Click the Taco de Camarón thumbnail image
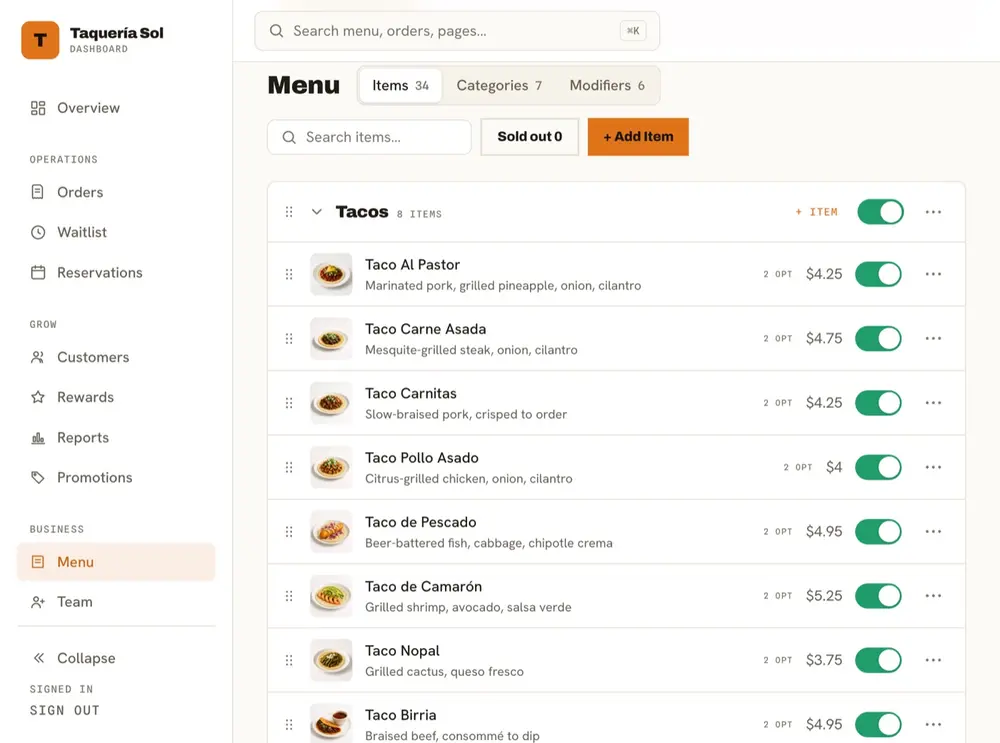1000x743 pixels. [x=331, y=596]
